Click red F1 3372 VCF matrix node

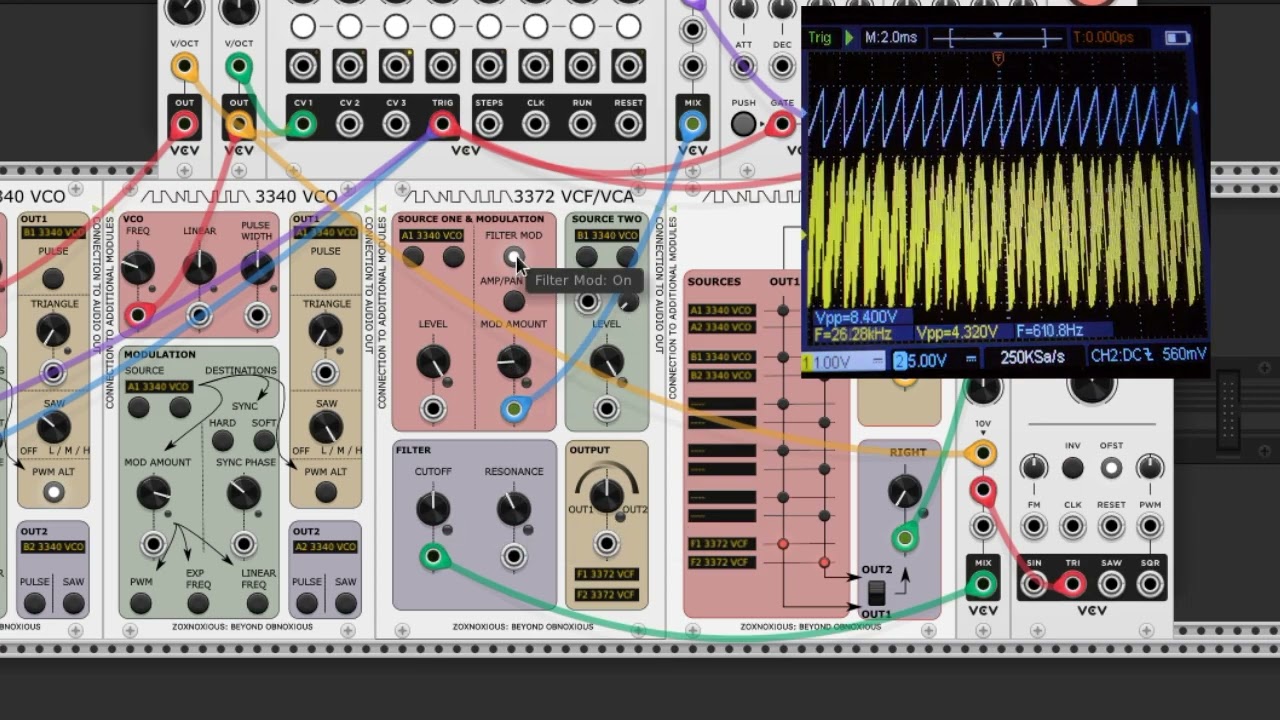click(x=783, y=544)
